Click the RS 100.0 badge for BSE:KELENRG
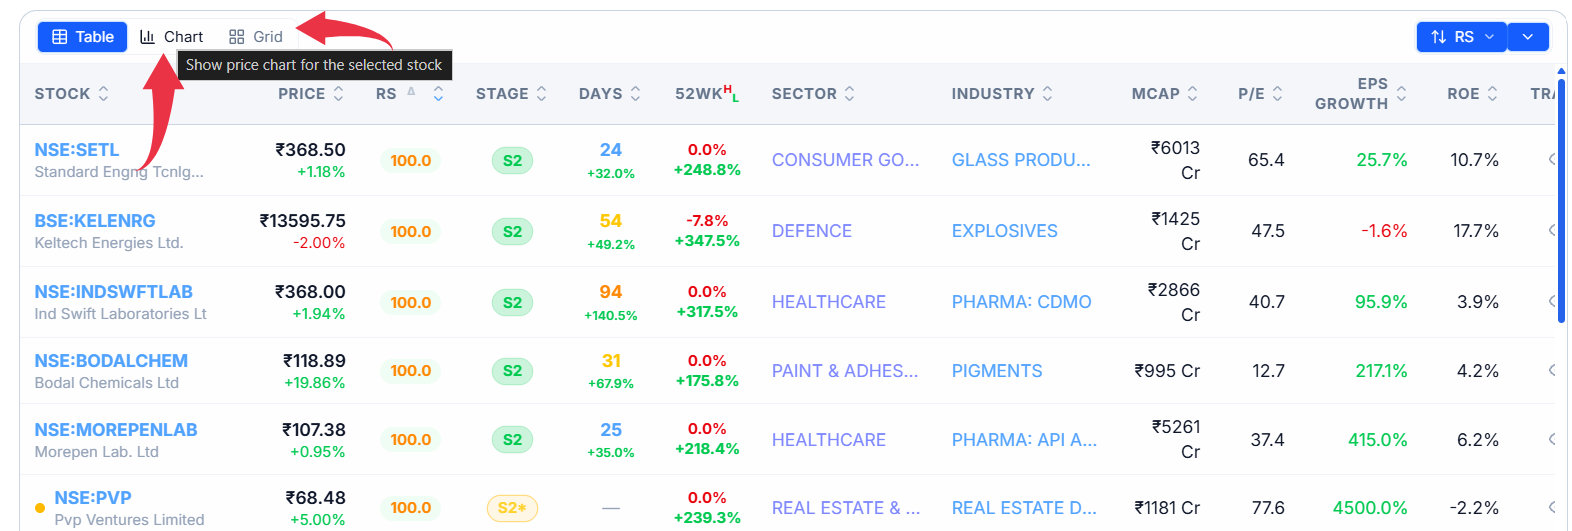1572x531 pixels. pyautogui.click(x=410, y=231)
